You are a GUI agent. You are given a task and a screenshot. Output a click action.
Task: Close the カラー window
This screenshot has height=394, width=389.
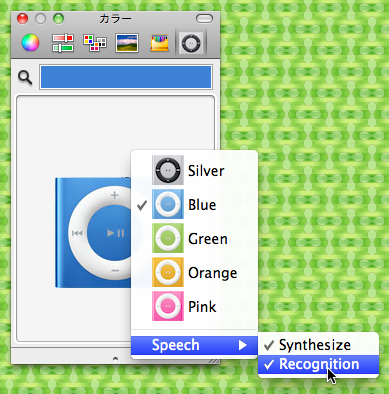(22, 19)
